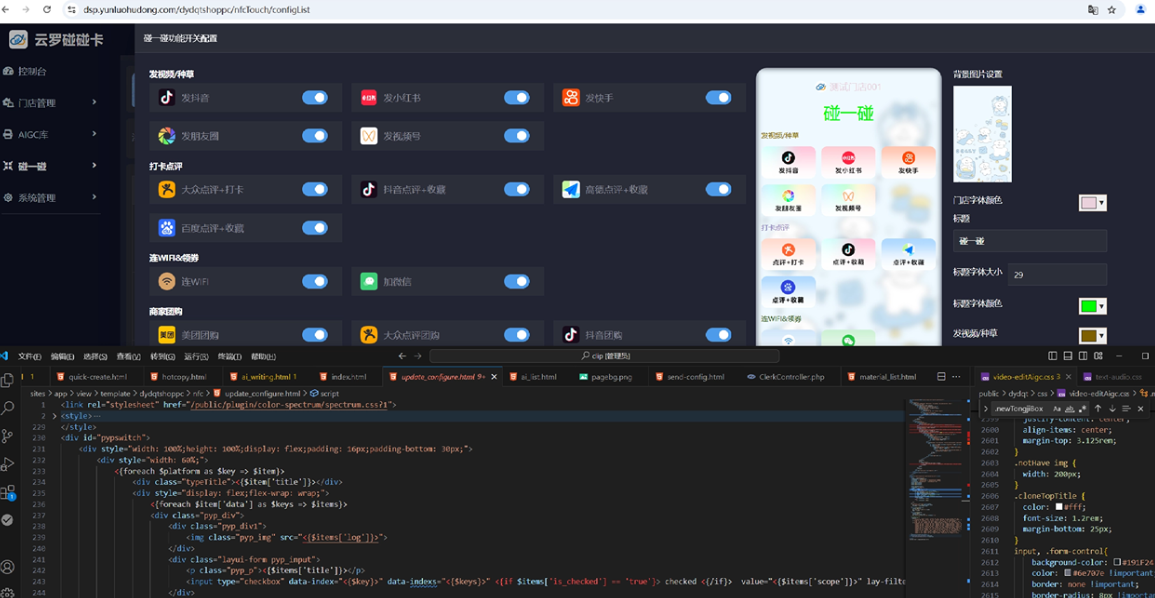Toggle find in selection in find widget
The image size is (1155, 598).
(x=1126, y=408)
